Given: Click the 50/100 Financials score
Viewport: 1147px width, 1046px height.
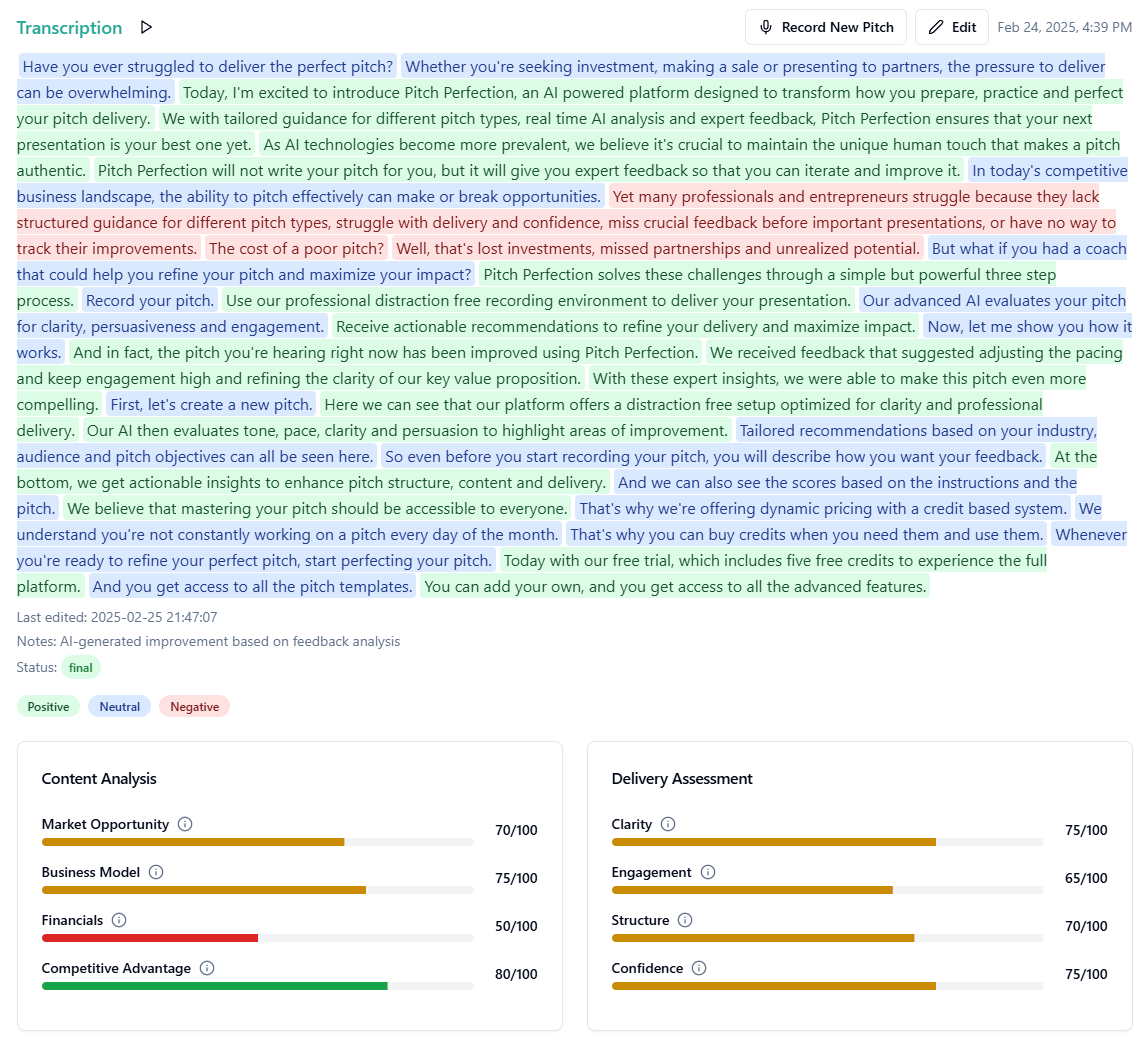Looking at the screenshot, I should (x=516, y=926).
